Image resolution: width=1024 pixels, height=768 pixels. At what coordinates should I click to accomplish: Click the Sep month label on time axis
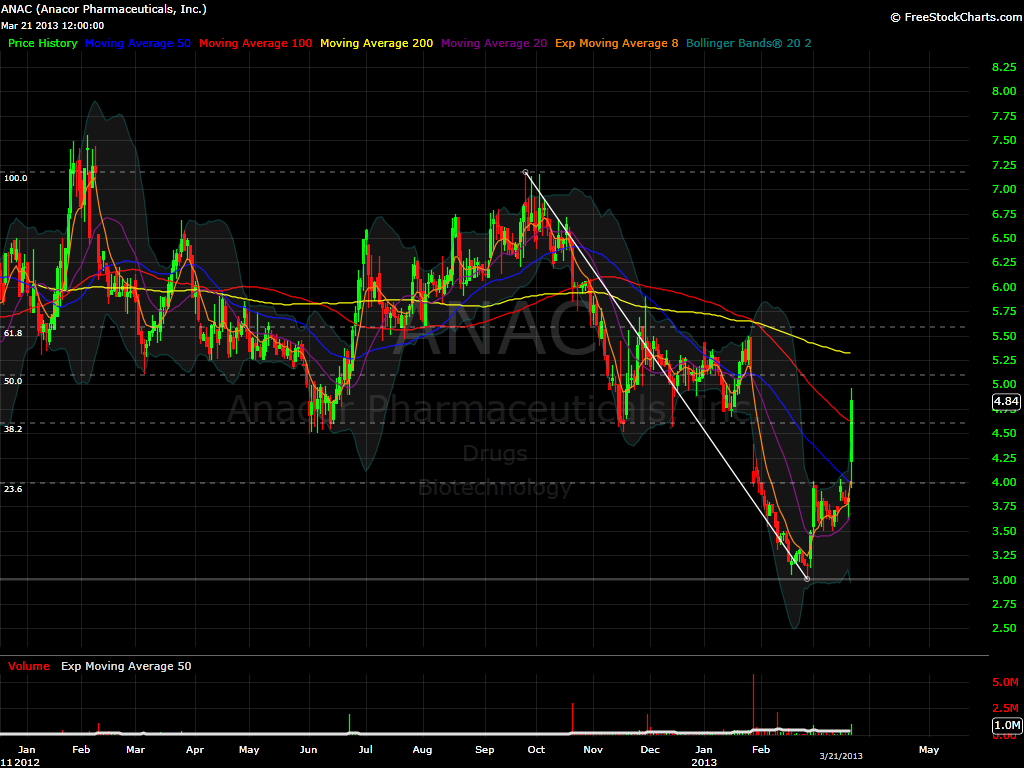tap(485, 750)
